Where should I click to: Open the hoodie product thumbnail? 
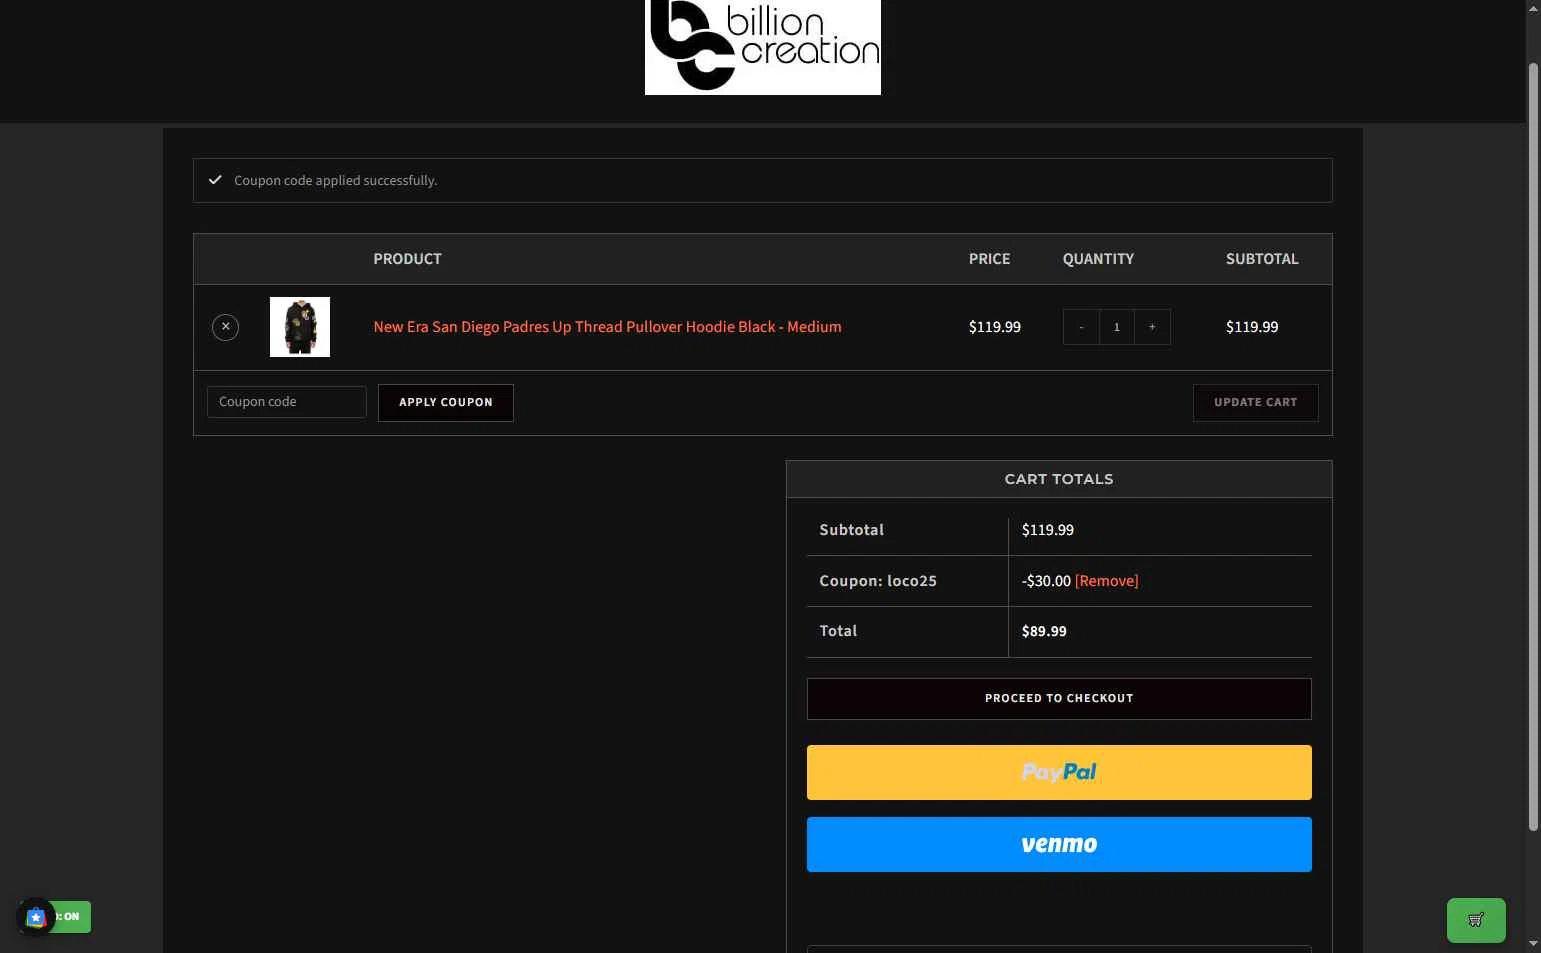coord(300,327)
